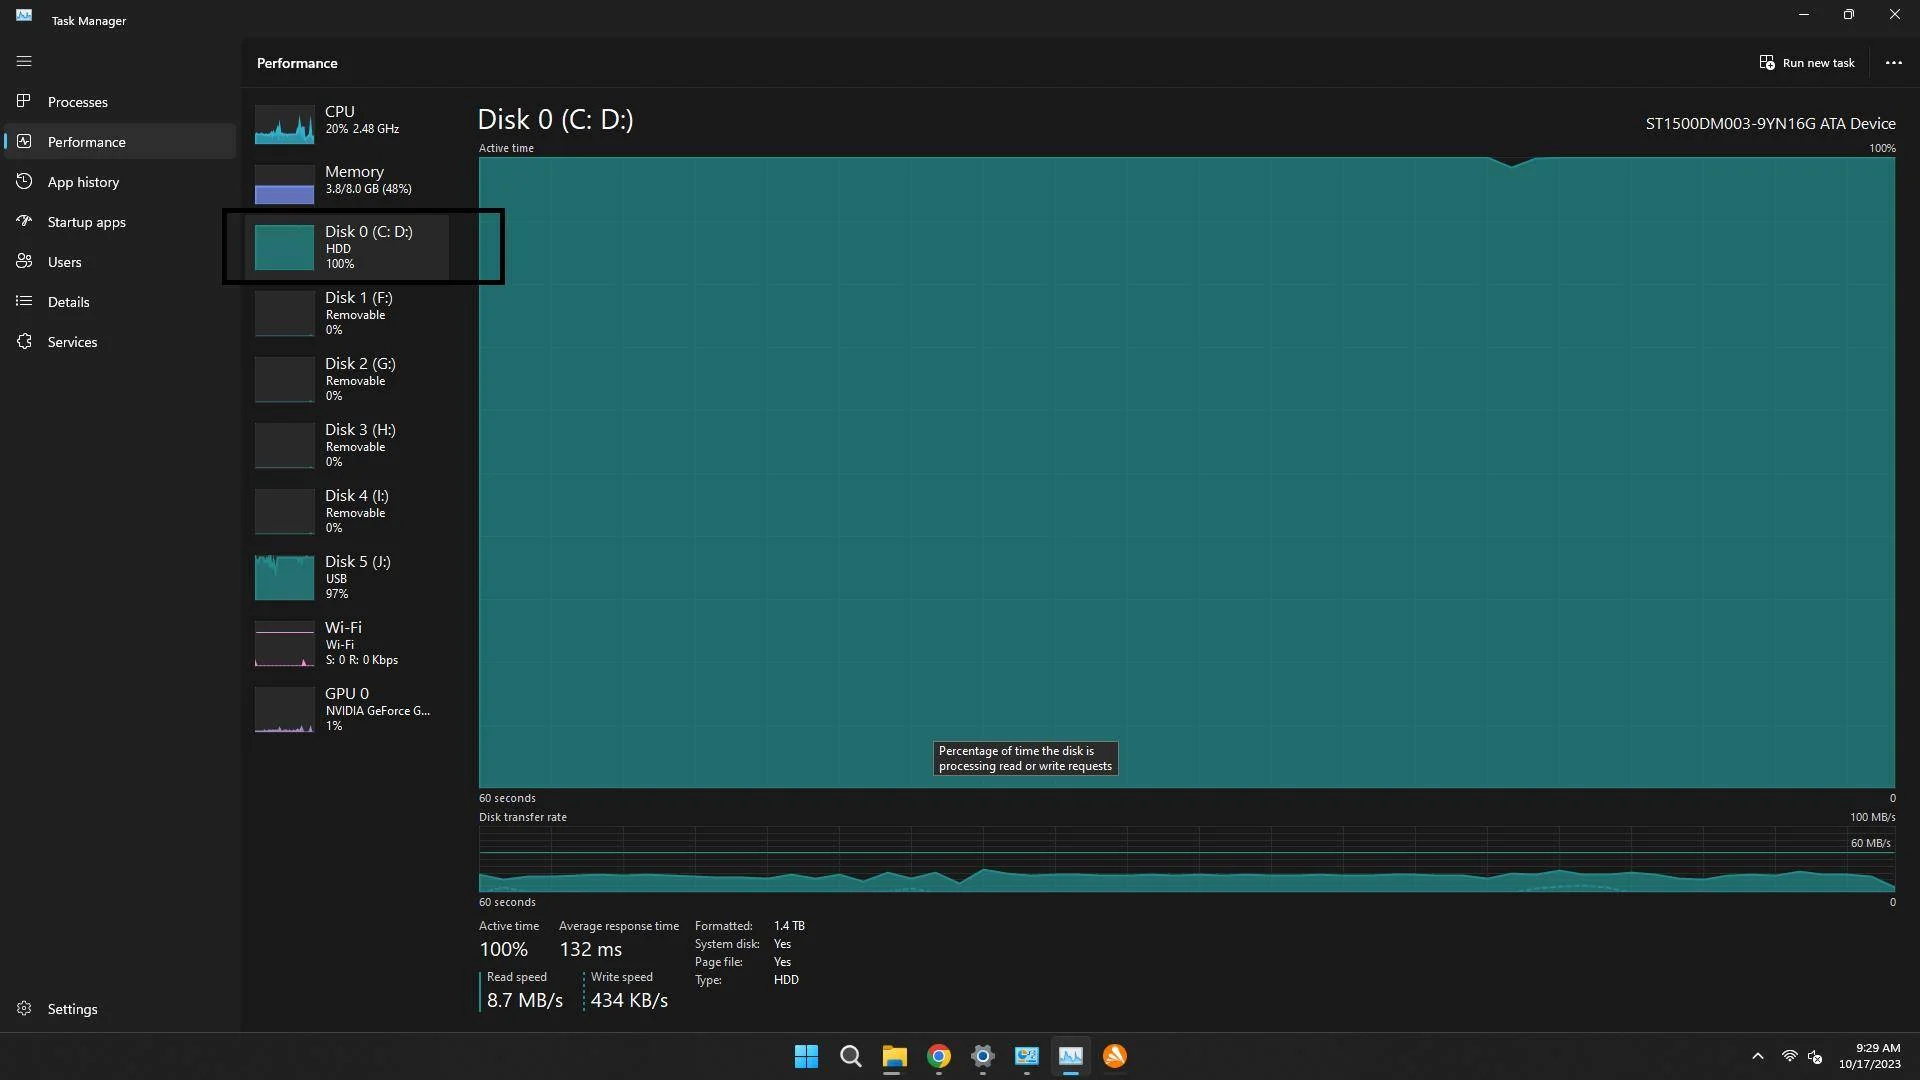Image resolution: width=1920 pixels, height=1080 pixels.
Task: Click the 434 KB/s write speed value
Action: [629, 1000]
